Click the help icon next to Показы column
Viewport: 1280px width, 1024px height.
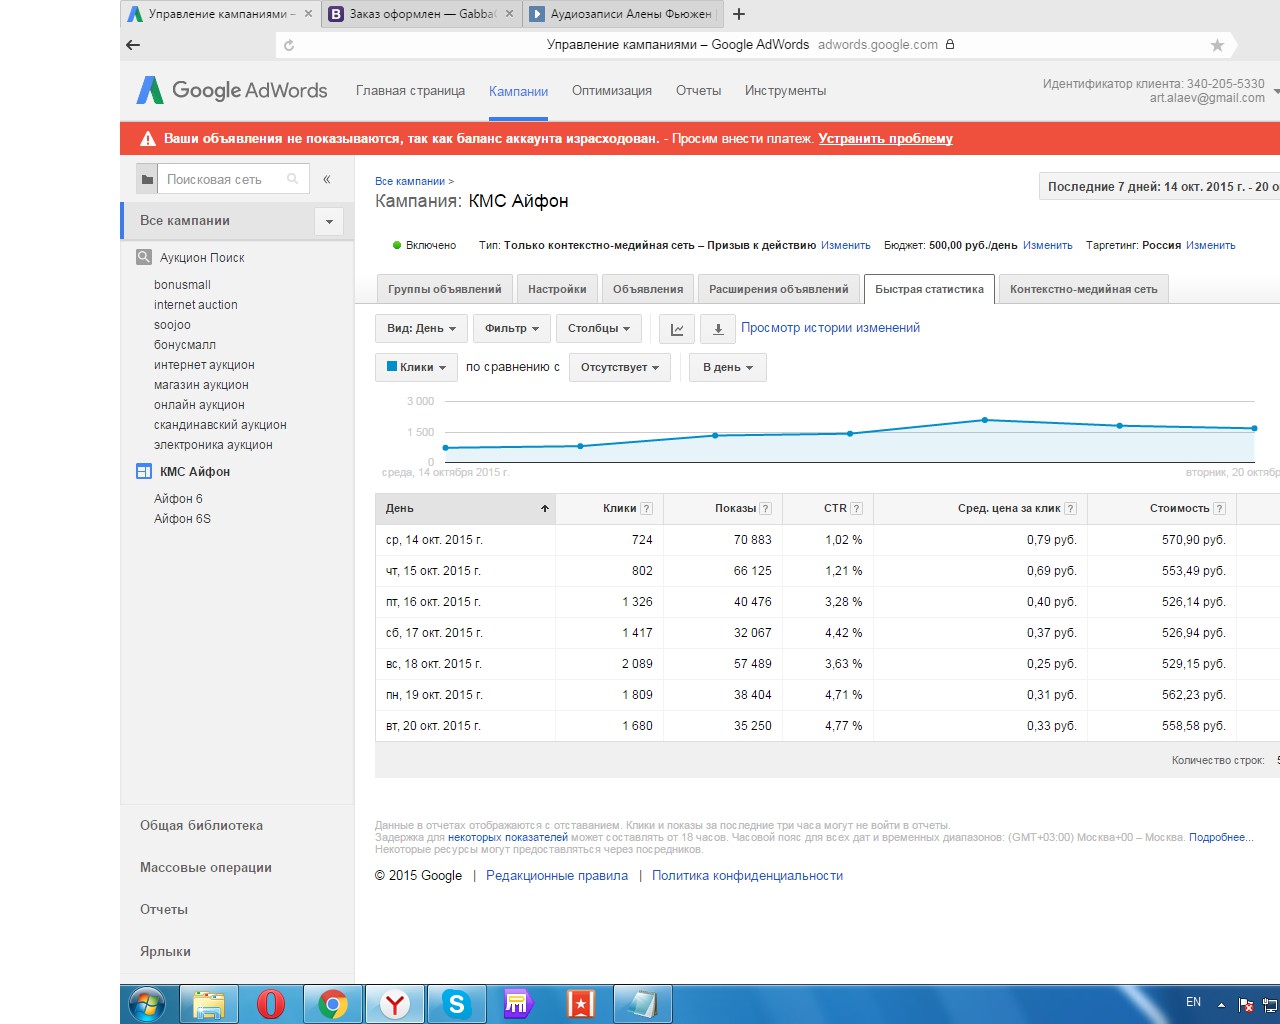click(766, 509)
